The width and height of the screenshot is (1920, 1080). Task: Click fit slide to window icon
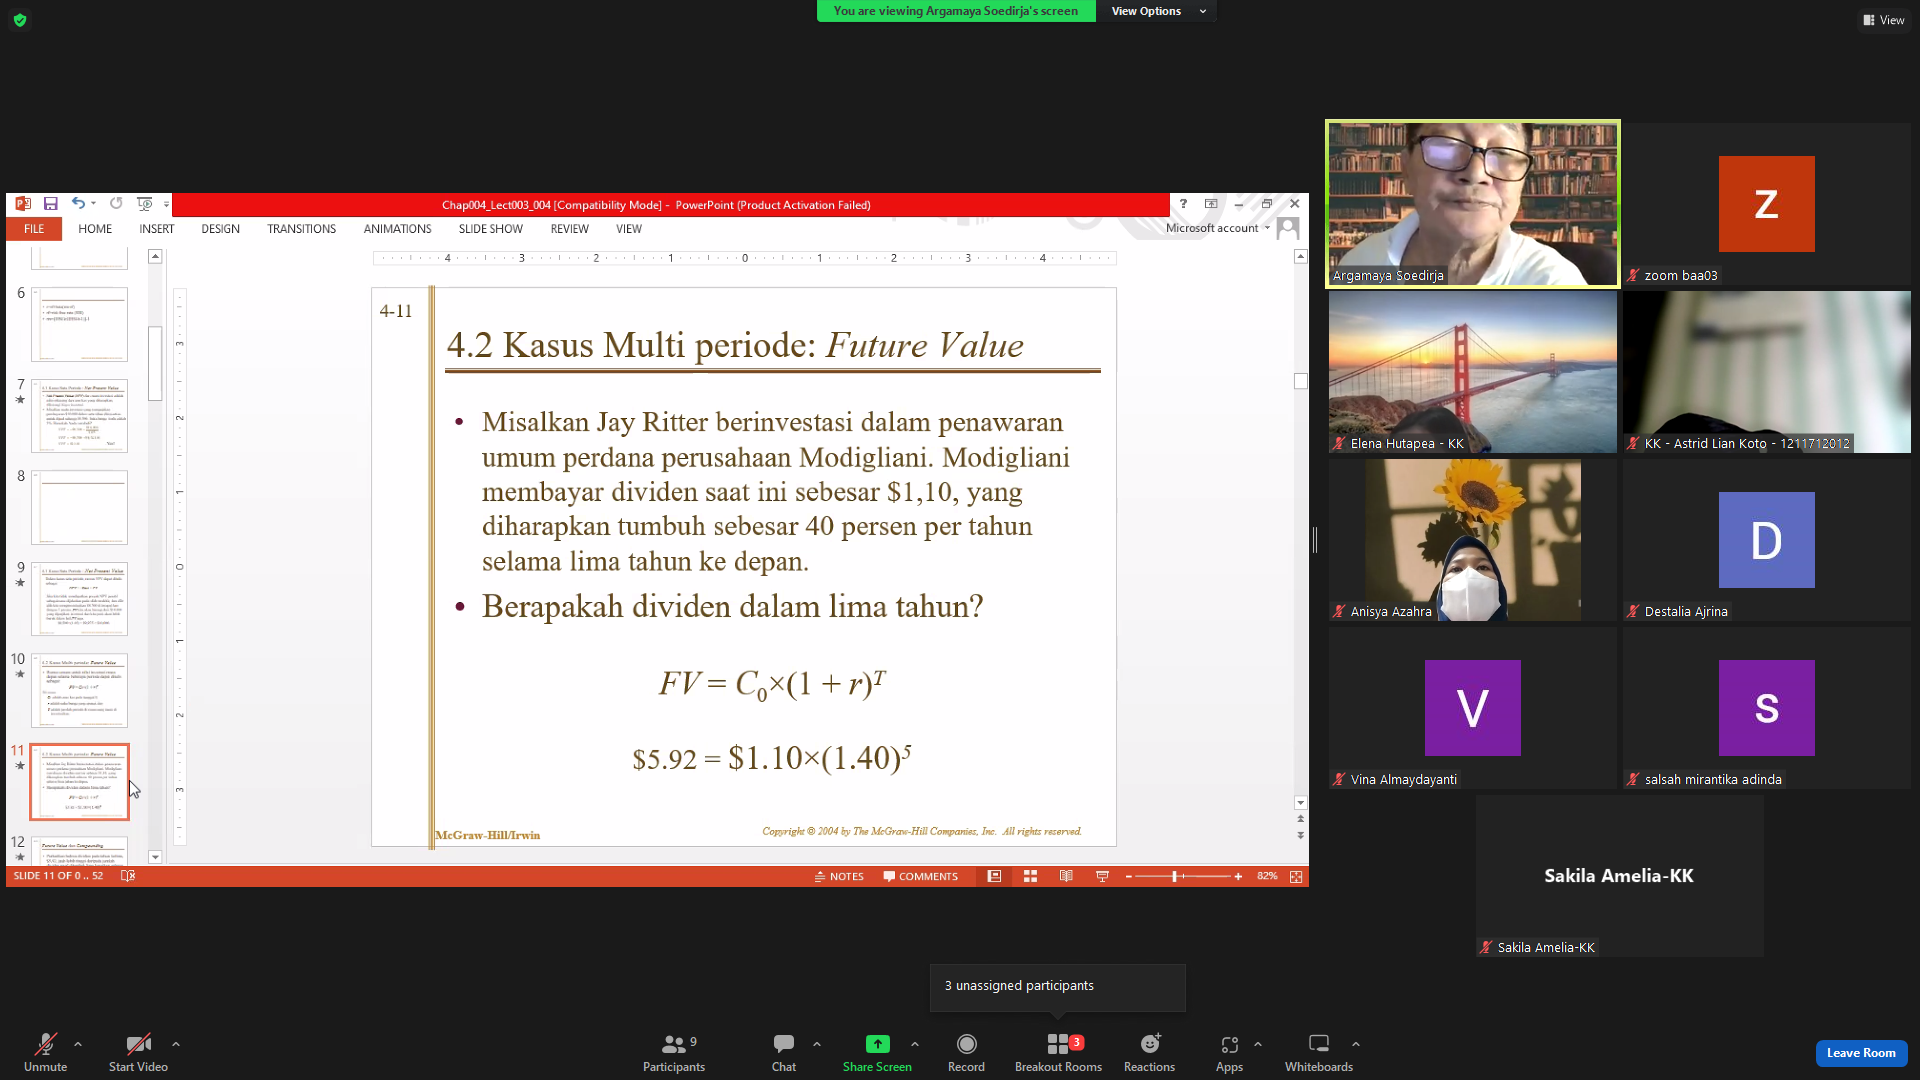1296,876
